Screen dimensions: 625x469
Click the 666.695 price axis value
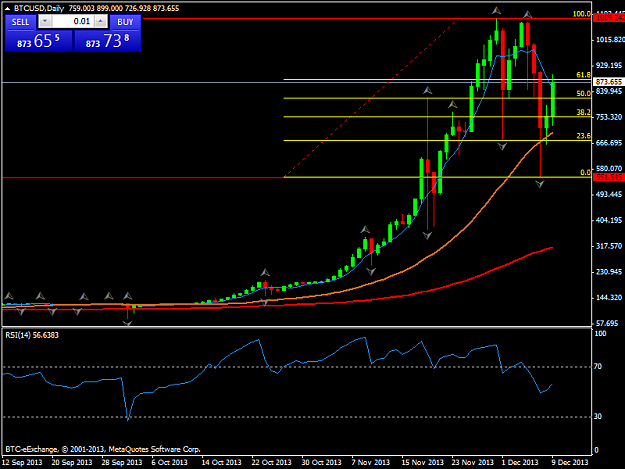(610, 143)
